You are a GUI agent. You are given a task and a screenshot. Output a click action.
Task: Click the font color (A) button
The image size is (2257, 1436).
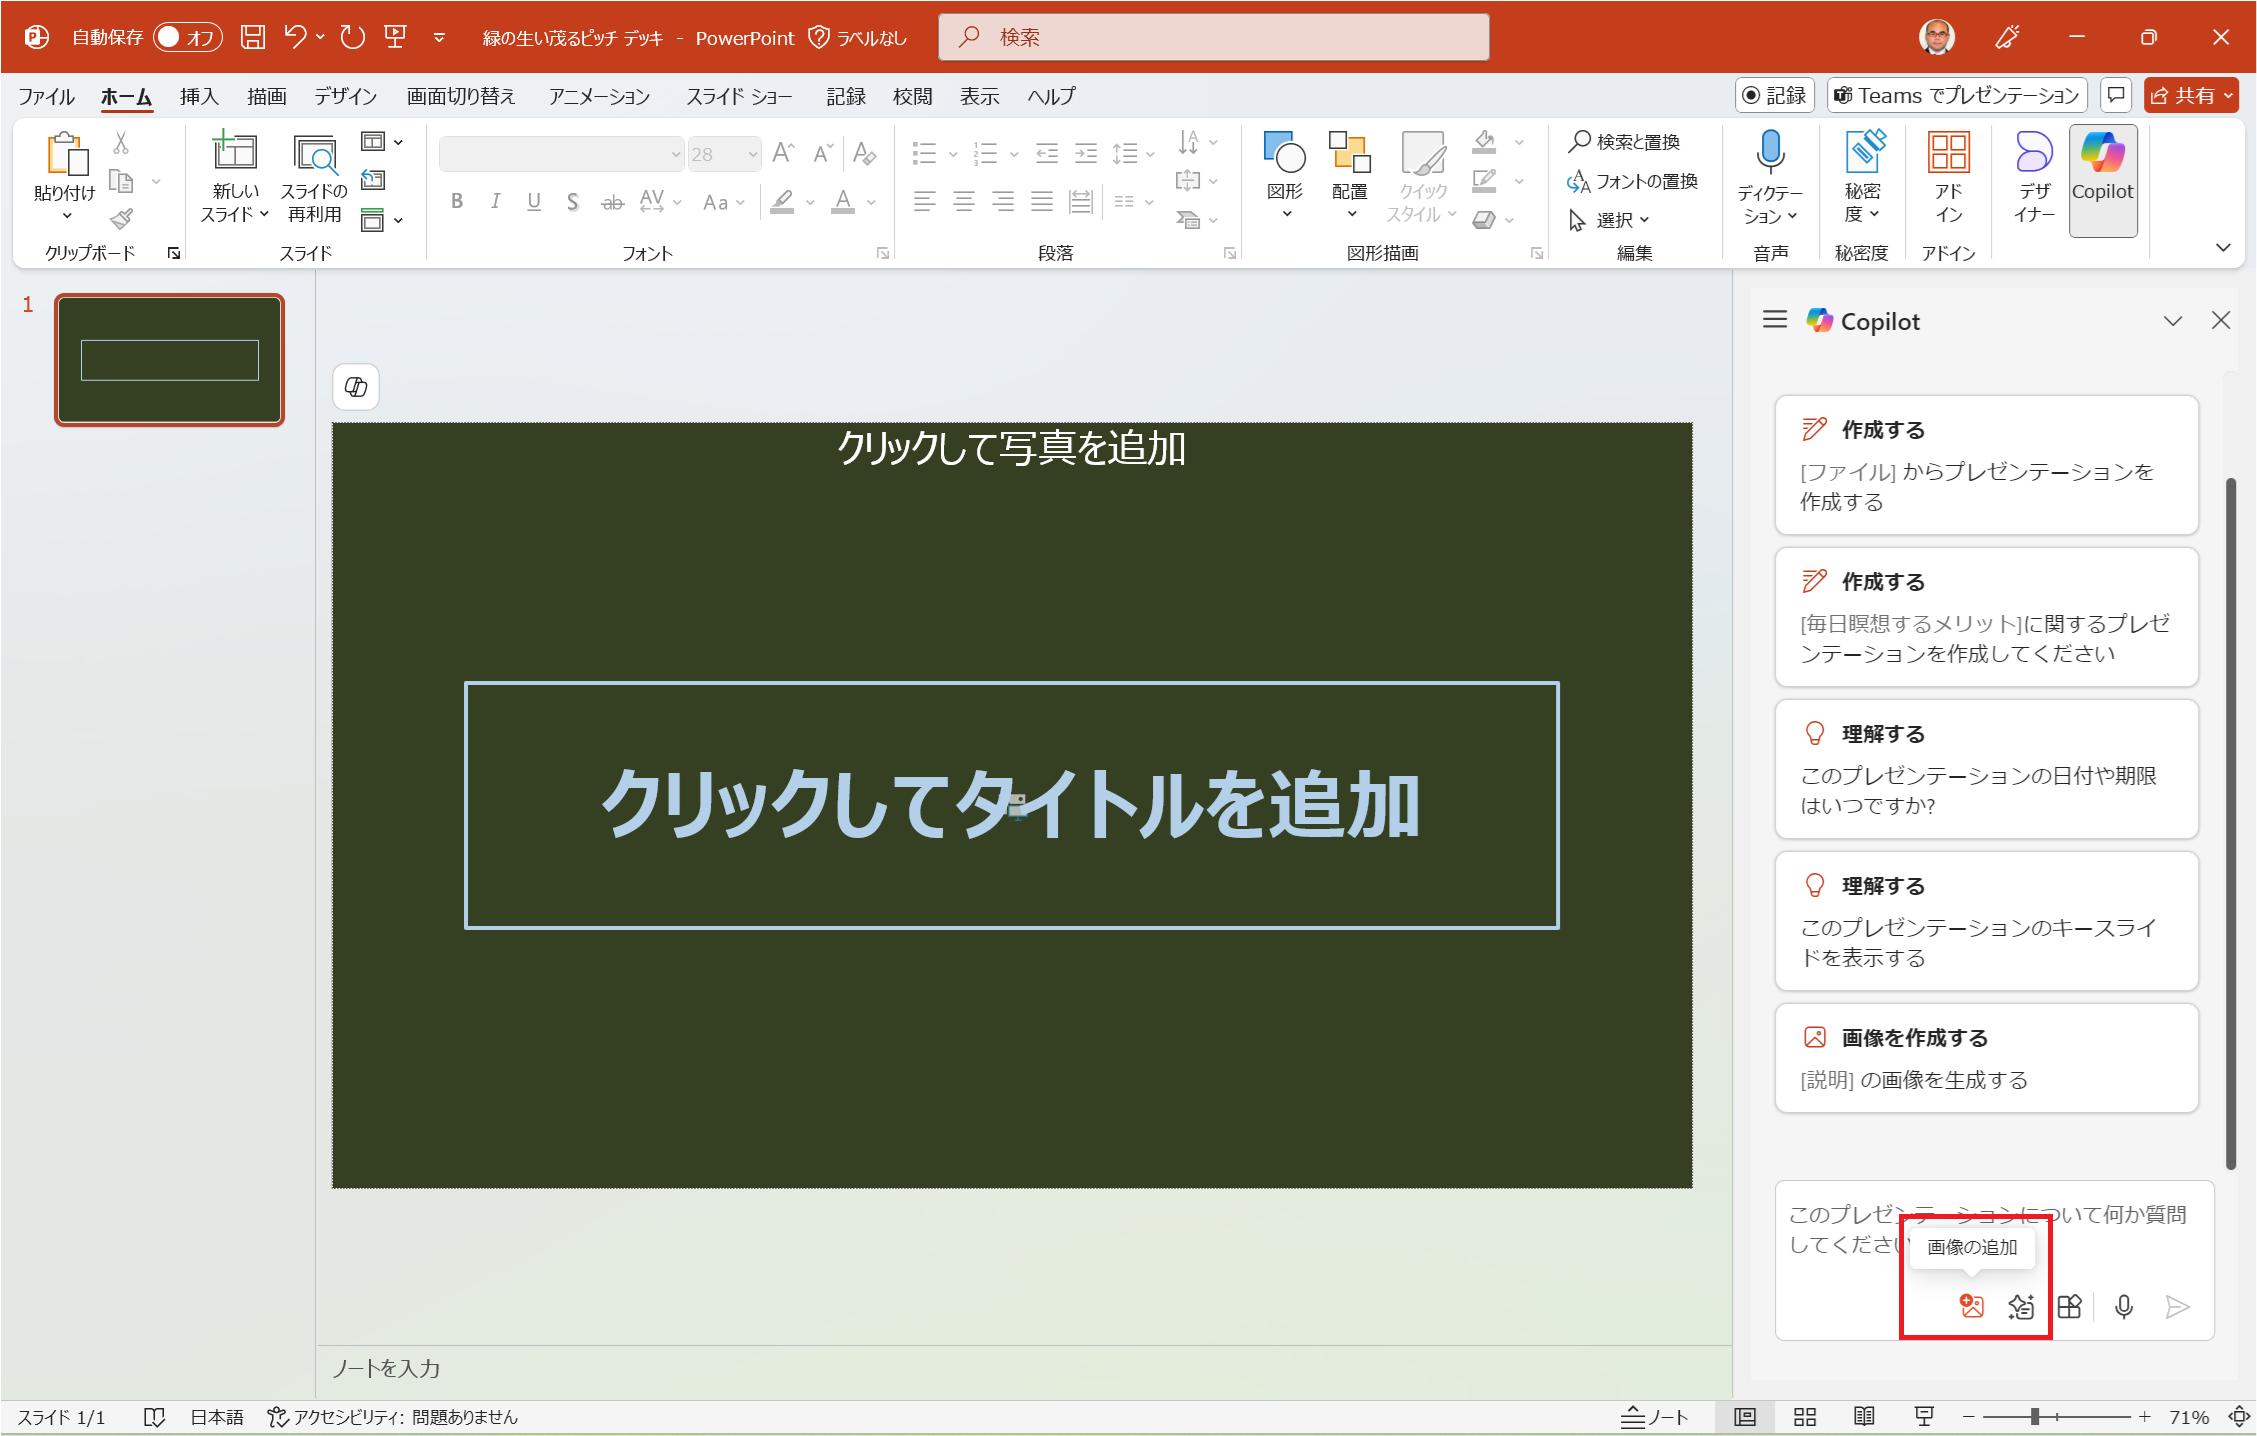click(843, 201)
